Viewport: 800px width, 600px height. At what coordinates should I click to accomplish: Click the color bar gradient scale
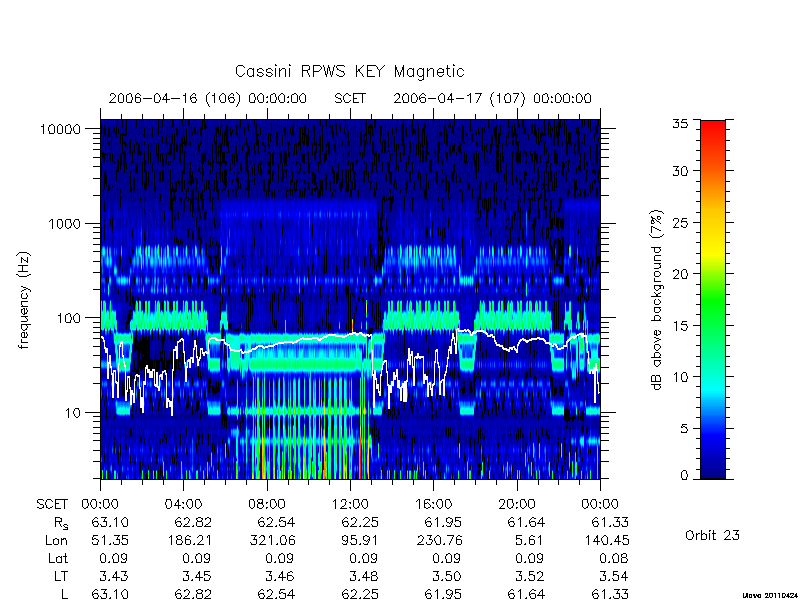pyautogui.click(x=713, y=299)
